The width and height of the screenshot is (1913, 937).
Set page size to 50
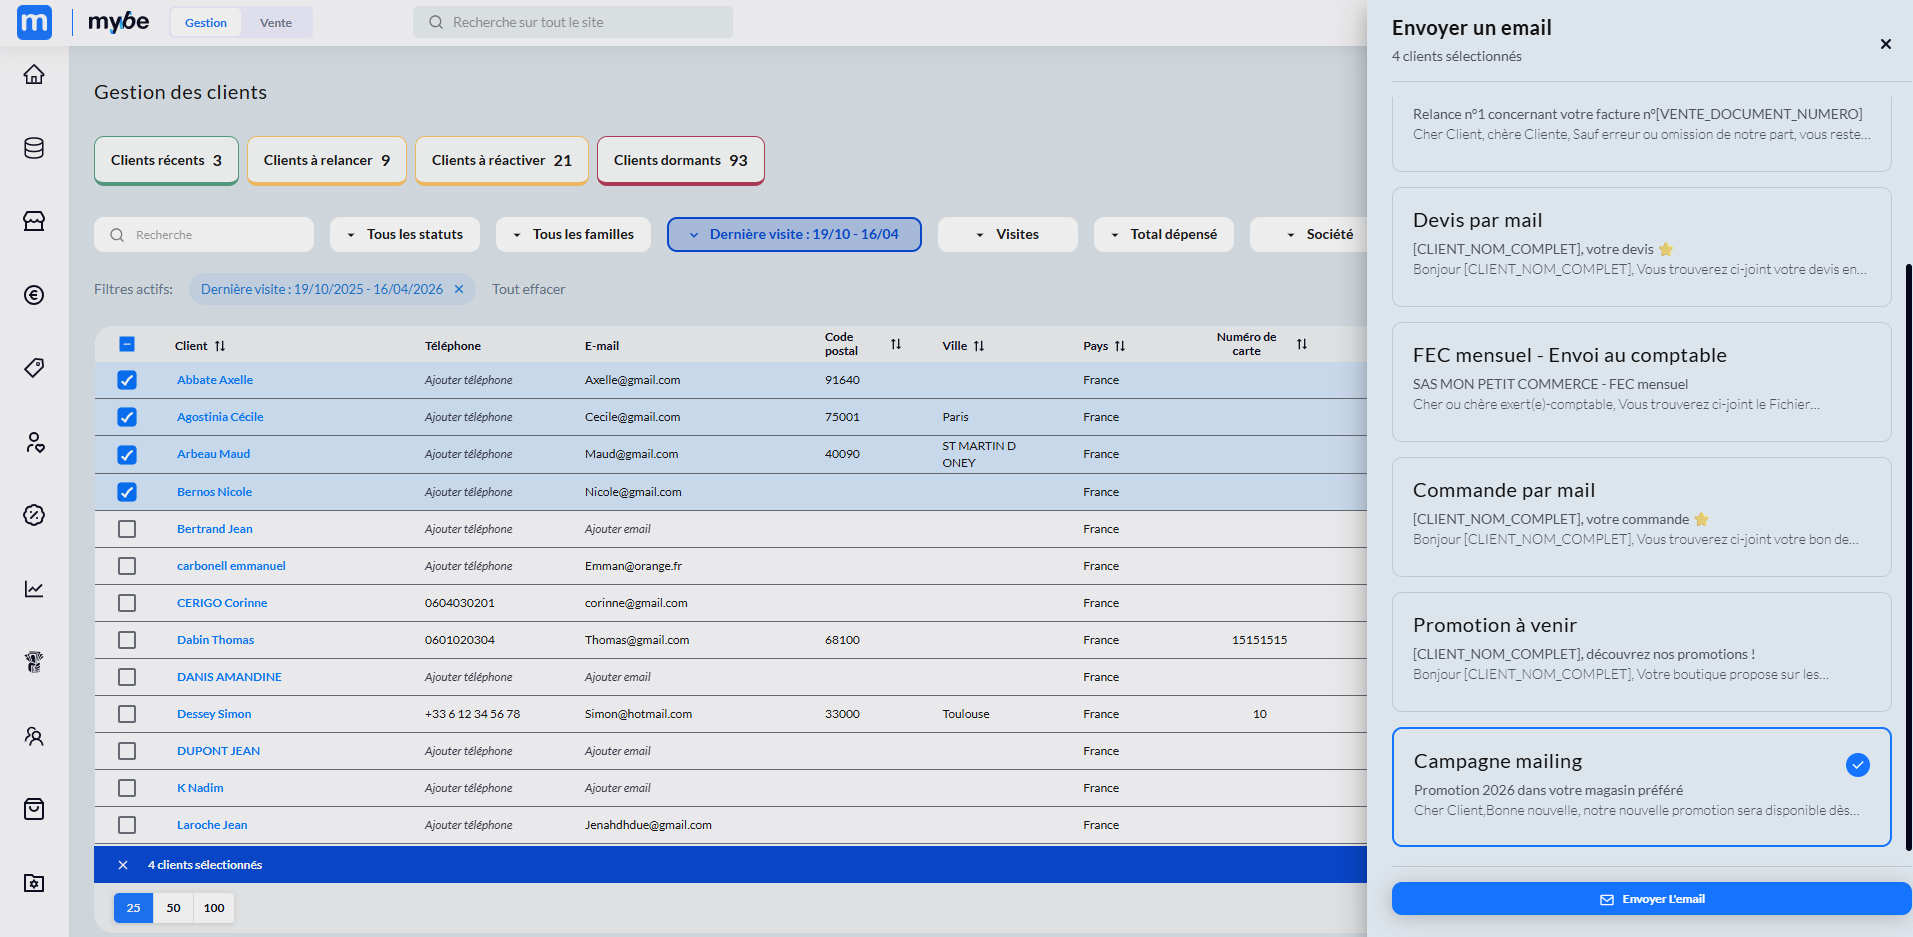(x=174, y=908)
